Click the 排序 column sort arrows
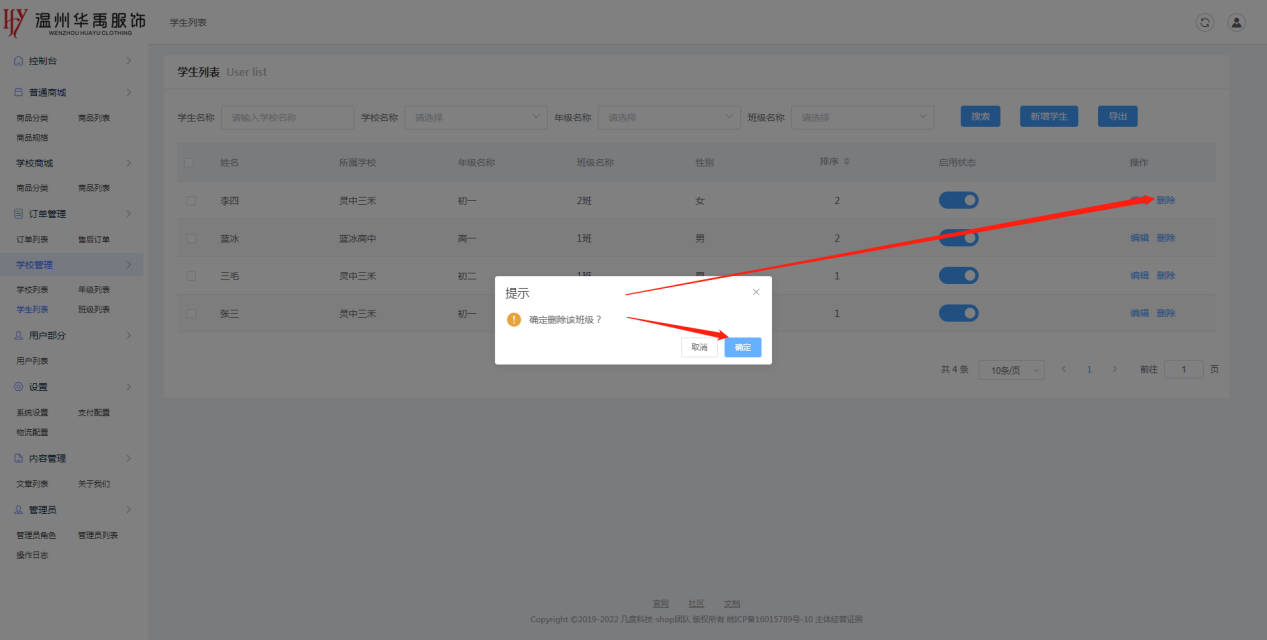Screen dimensions: 1267x640 848,162
